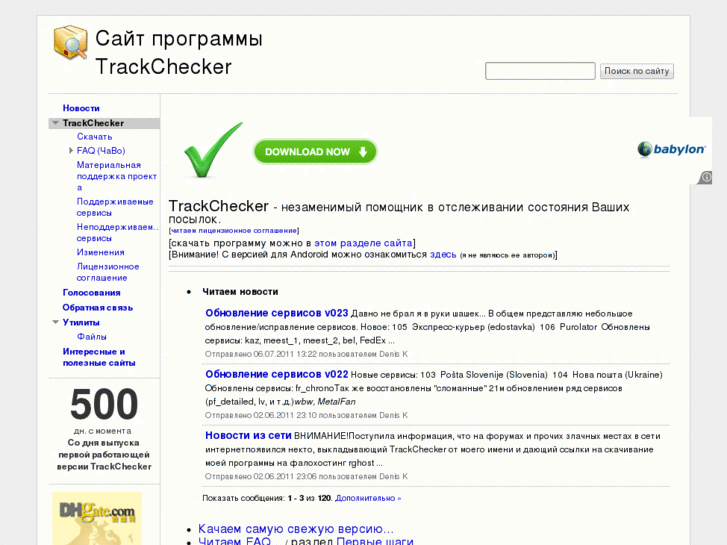Open Файлы in the sidebar
The image size is (727, 545).
92,336
